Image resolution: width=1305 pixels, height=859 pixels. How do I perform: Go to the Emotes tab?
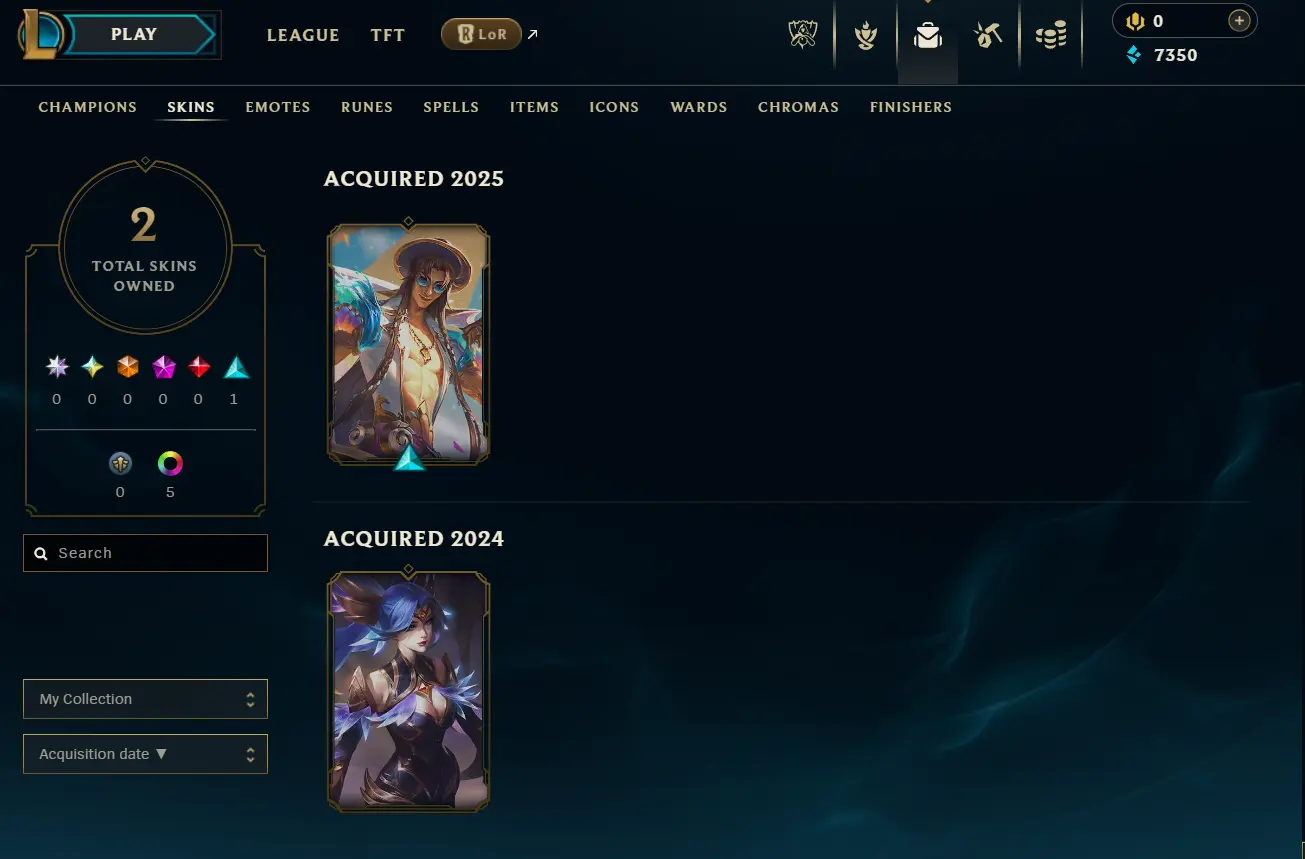click(x=278, y=107)
